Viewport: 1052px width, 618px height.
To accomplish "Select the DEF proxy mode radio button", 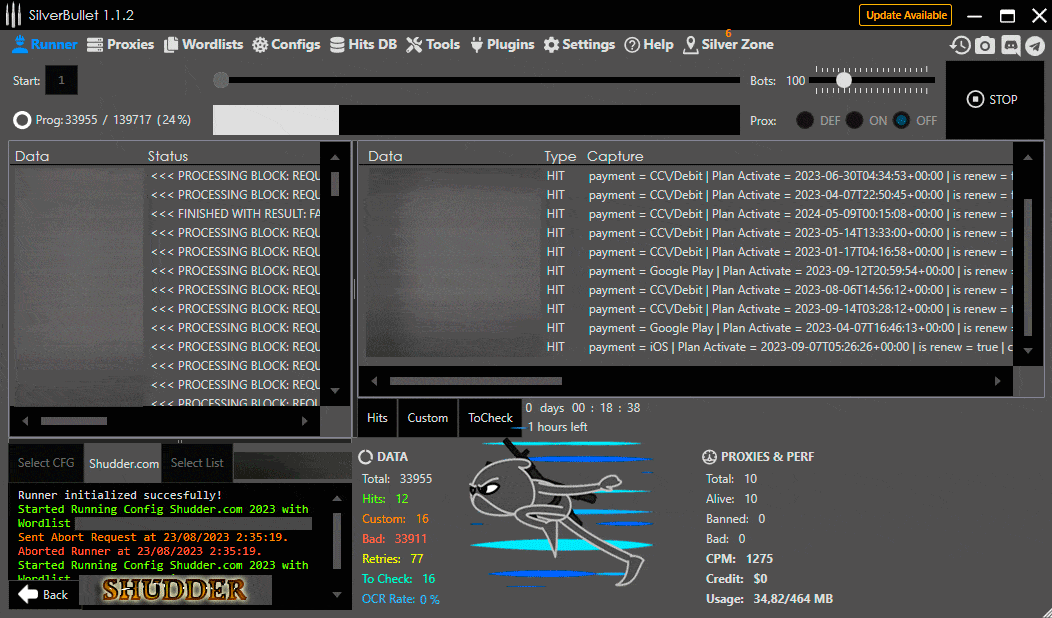I will click(x=805, y=120).
